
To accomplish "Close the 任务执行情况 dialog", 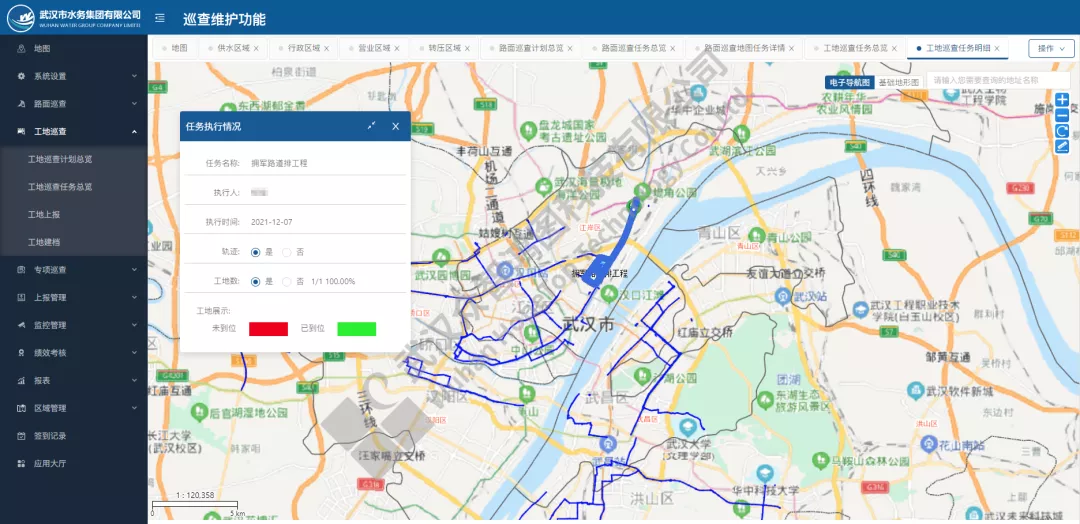I will 395,126.
